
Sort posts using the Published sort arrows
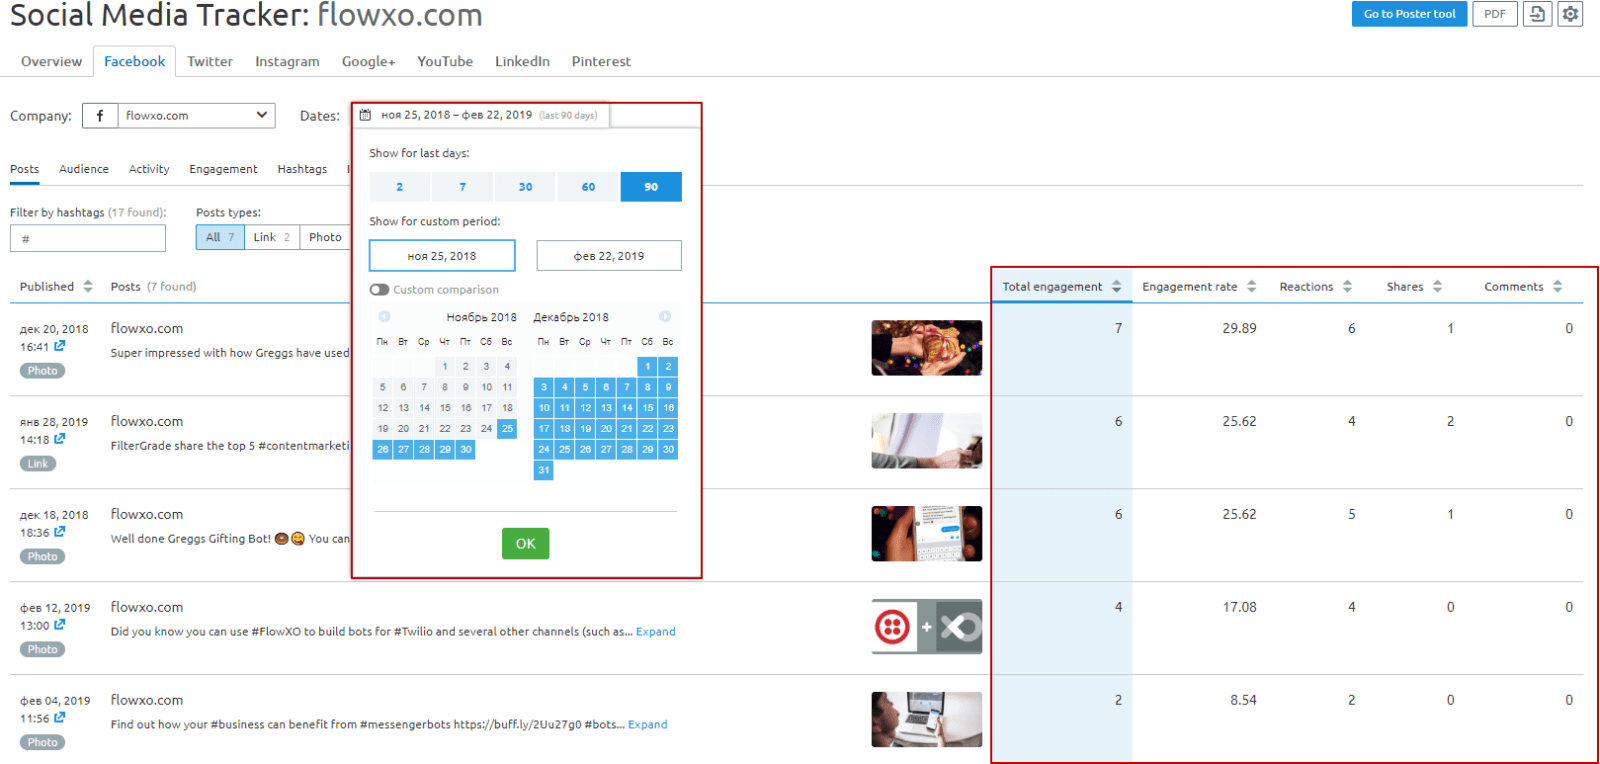tap(88, 286)
